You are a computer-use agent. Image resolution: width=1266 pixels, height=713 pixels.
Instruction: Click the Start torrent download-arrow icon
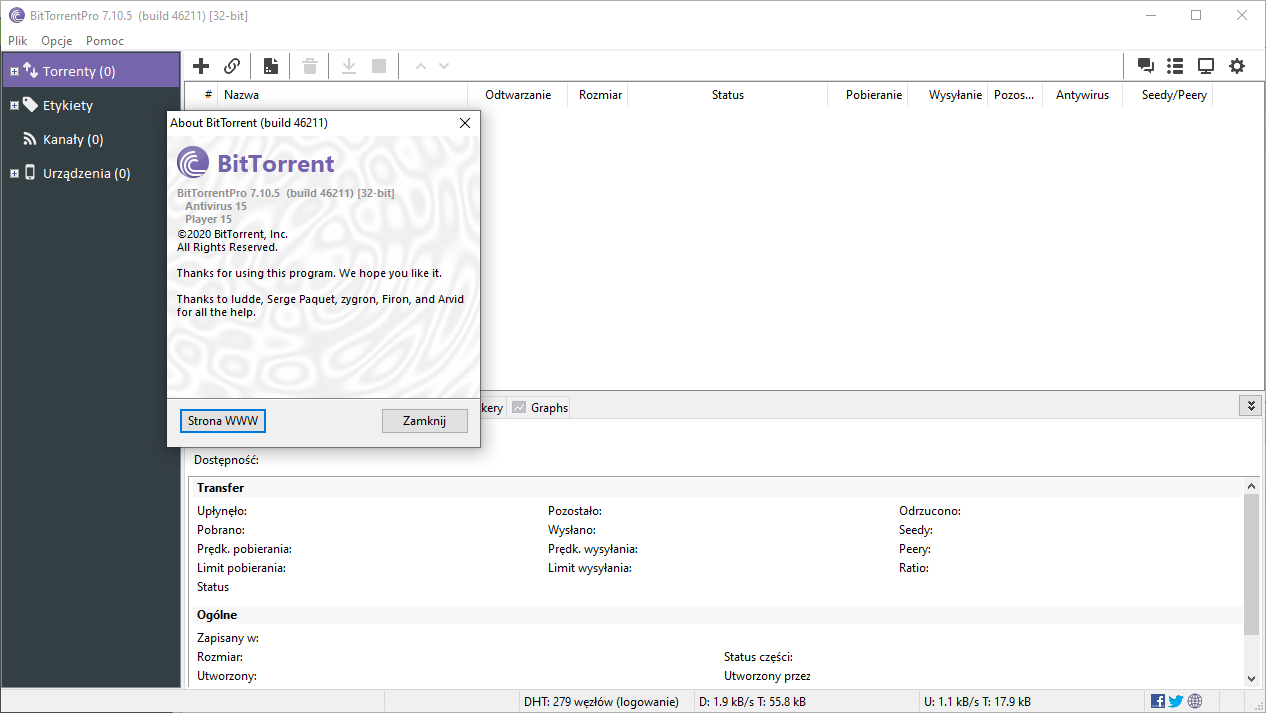349,66
